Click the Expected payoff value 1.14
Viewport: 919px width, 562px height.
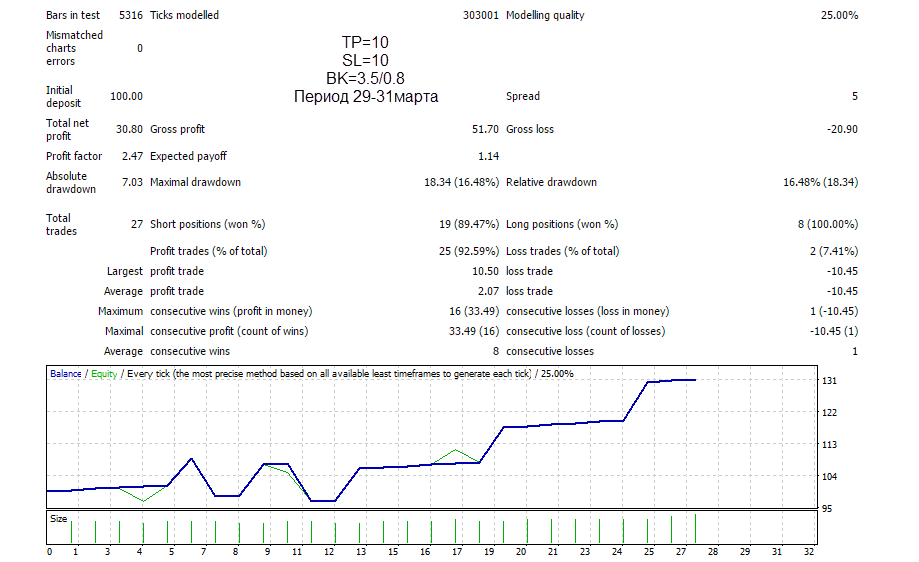[x=488, y=156]
